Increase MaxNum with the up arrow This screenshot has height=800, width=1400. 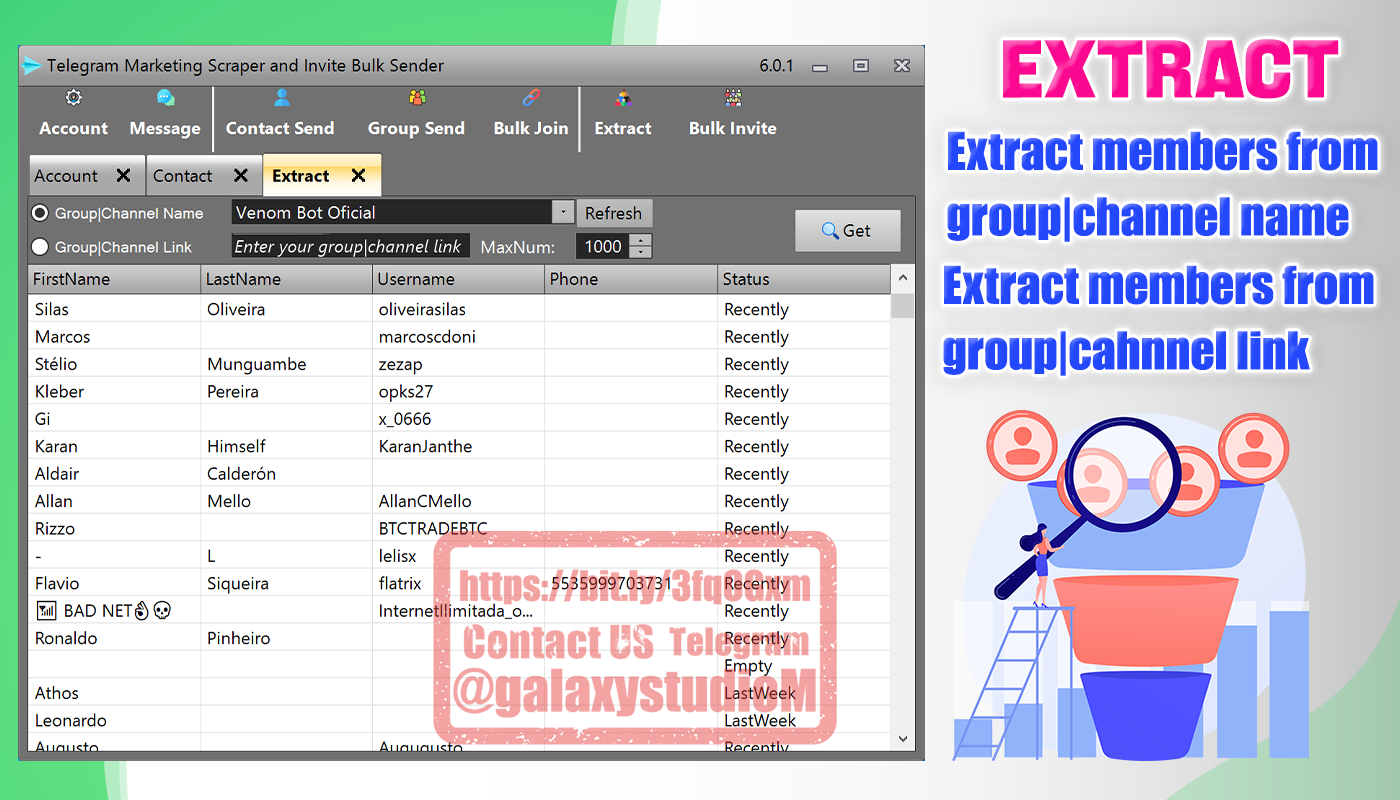(641, 240)
